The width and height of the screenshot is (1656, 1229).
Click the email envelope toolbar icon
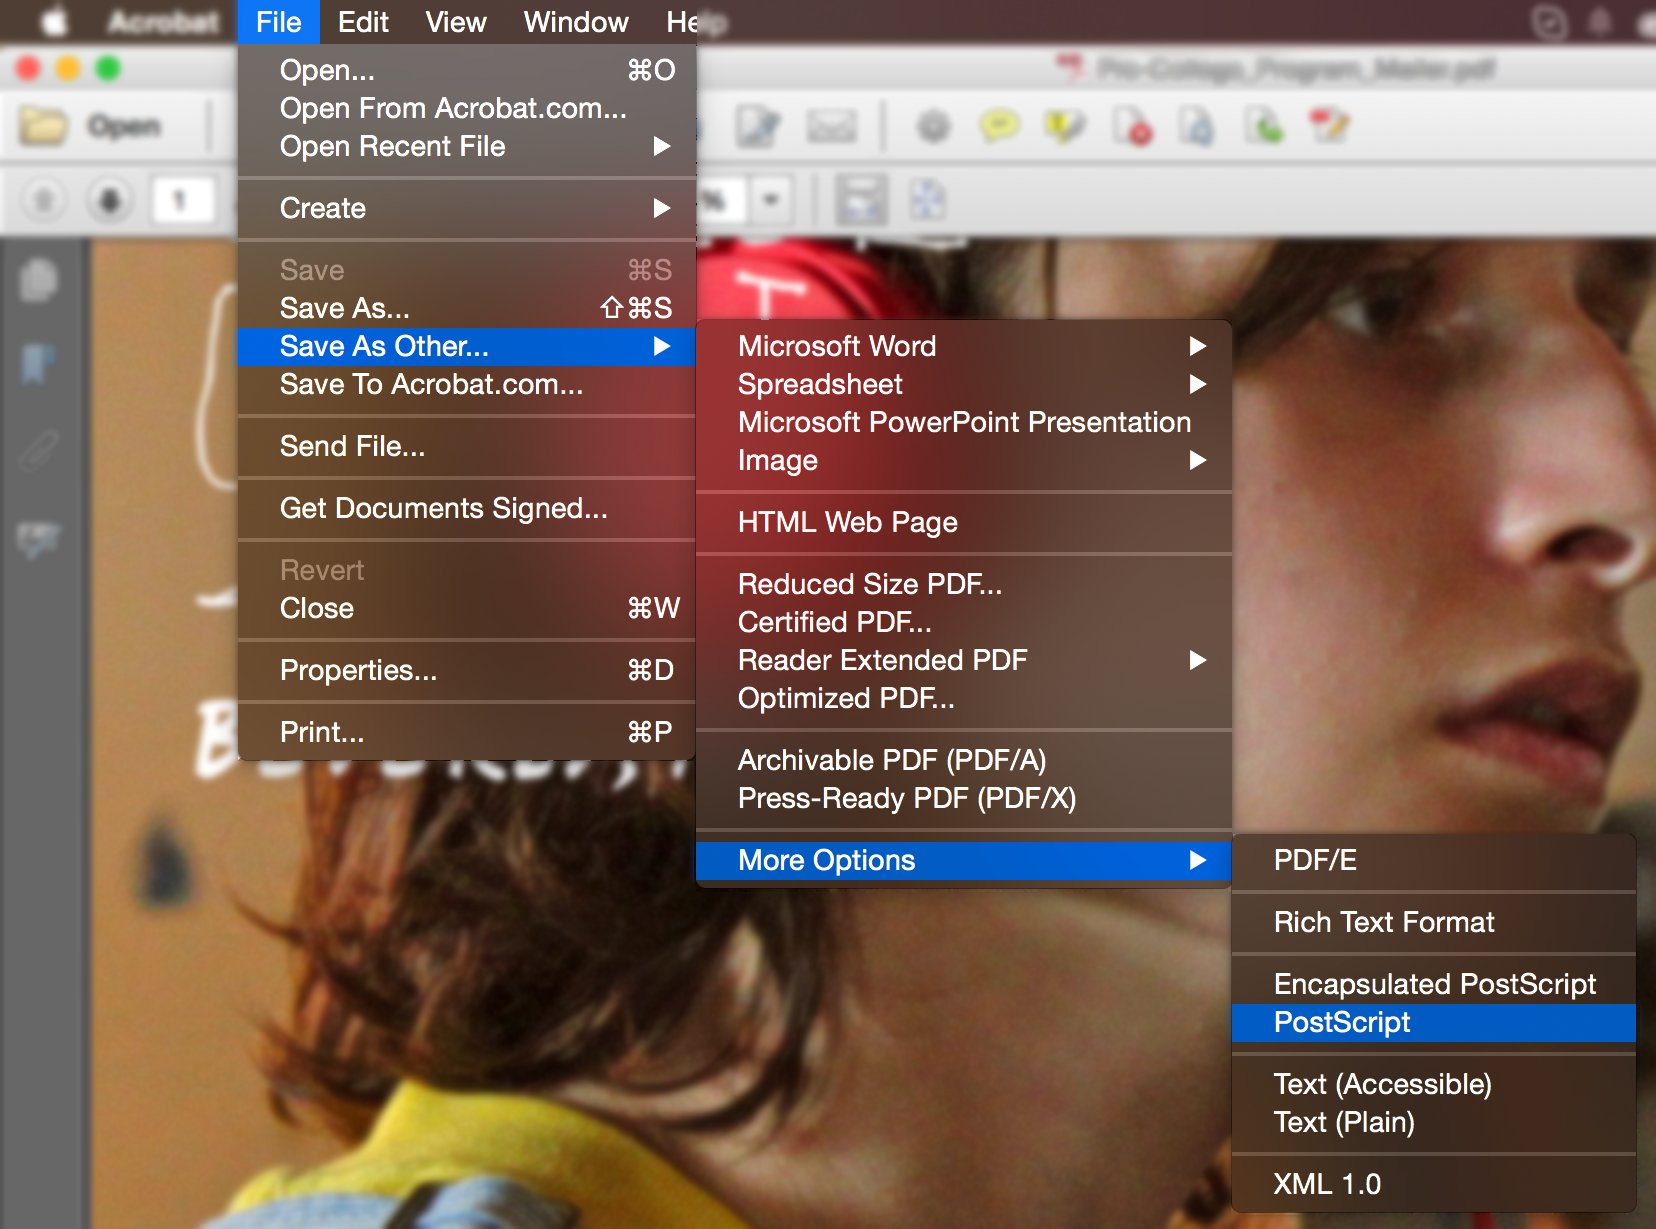(x=831, y=127)
